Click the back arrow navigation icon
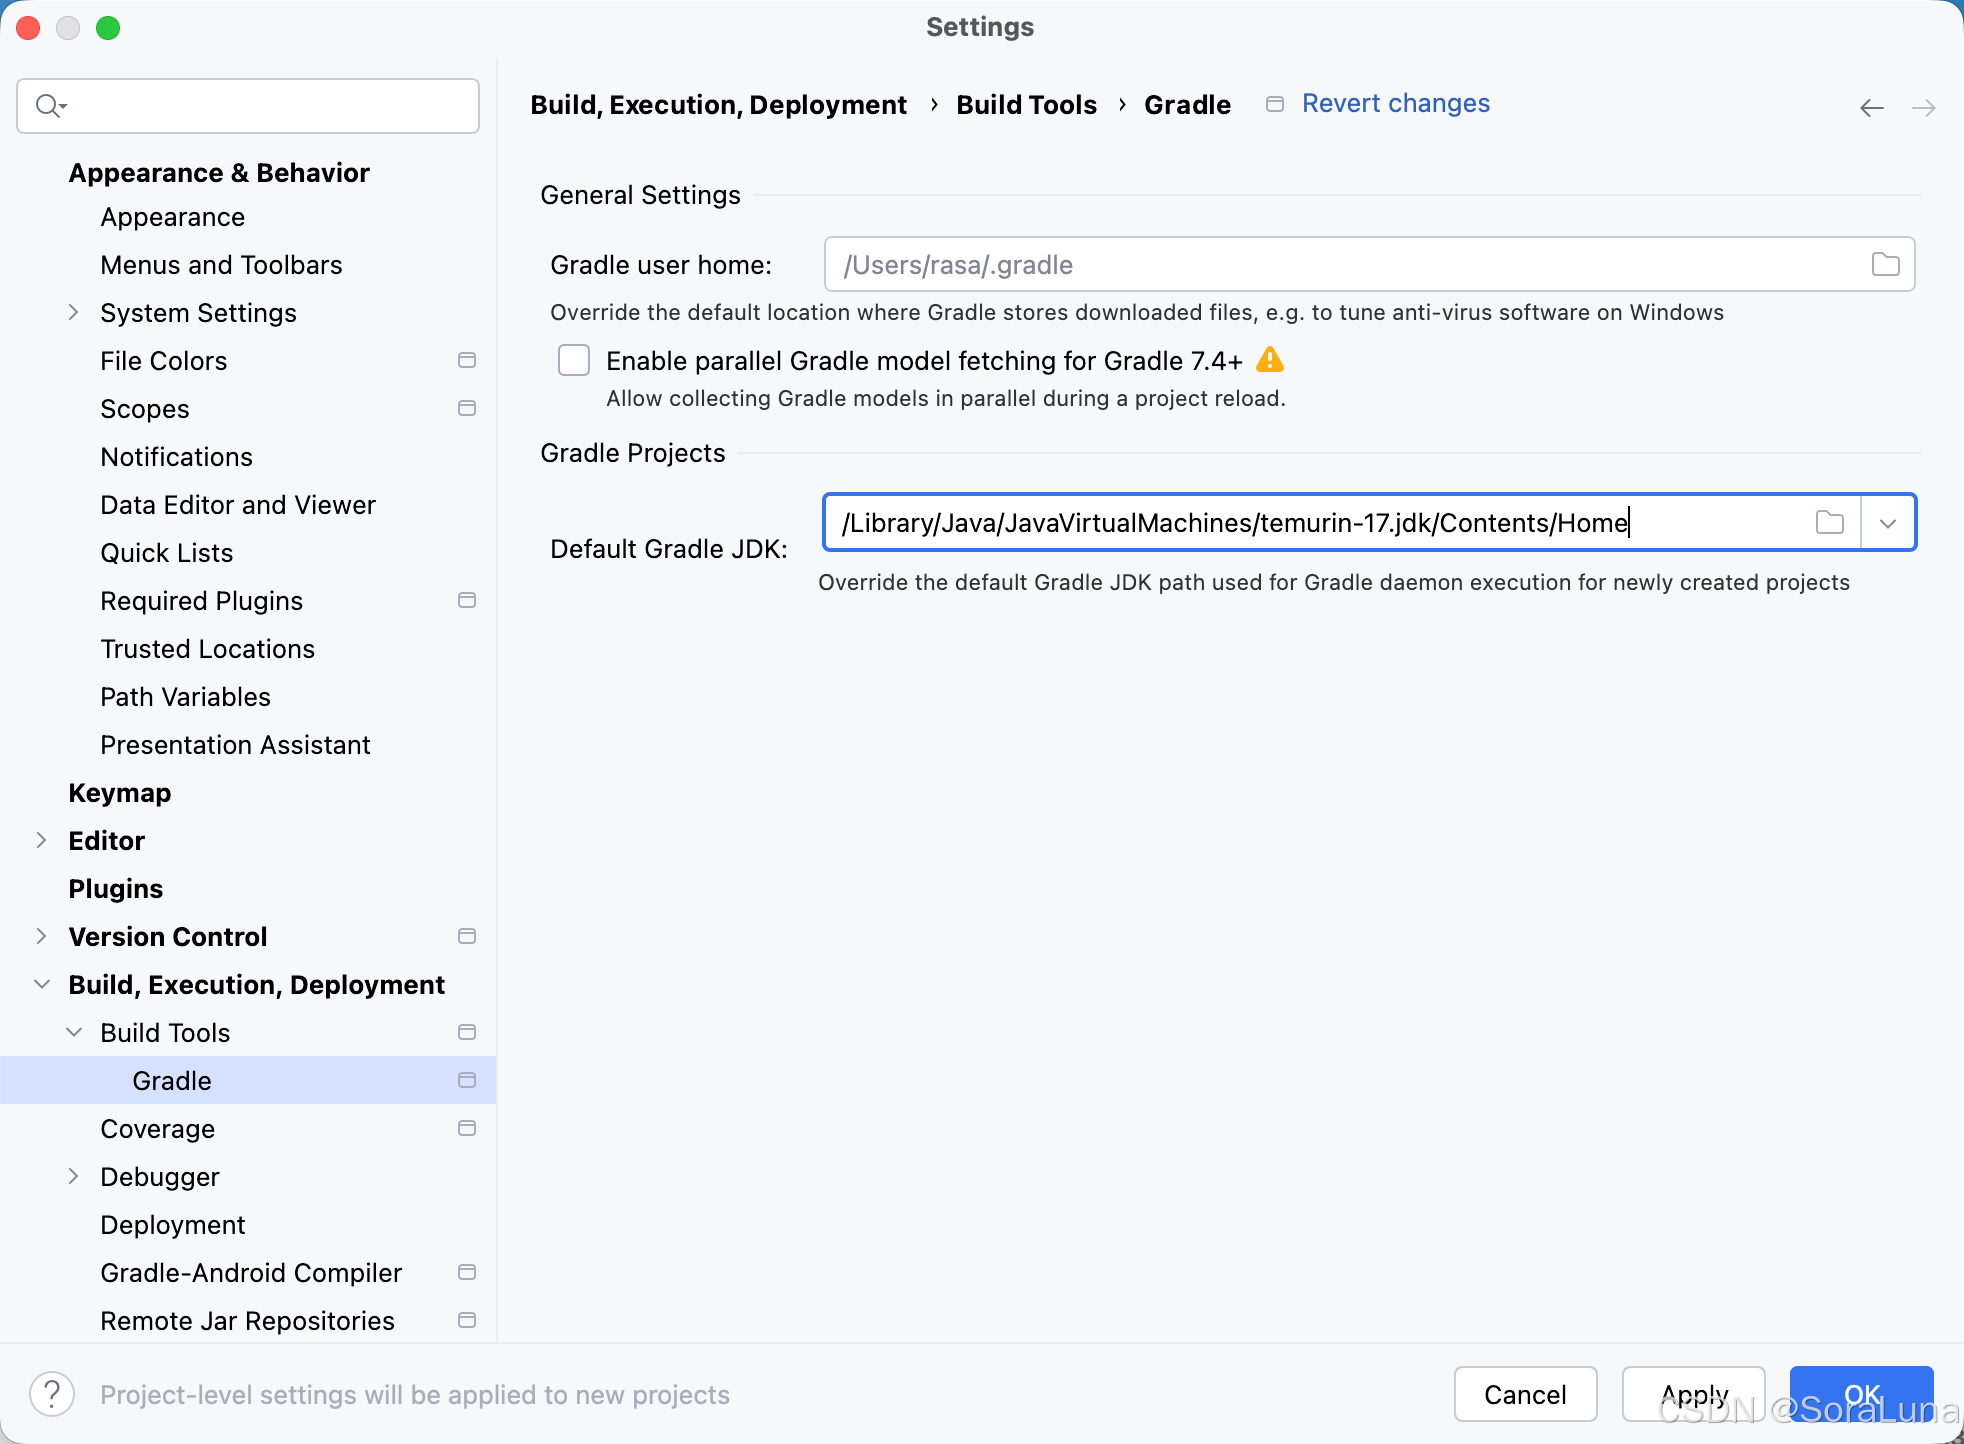The image size is (1964, 1444). (x=1871, y=108)
